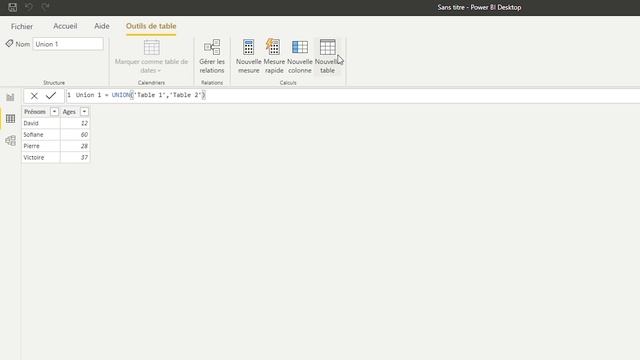The height and width of the screenshot is (360, 640).
Task: Undo the last action
Action: [x=29, y=7]
